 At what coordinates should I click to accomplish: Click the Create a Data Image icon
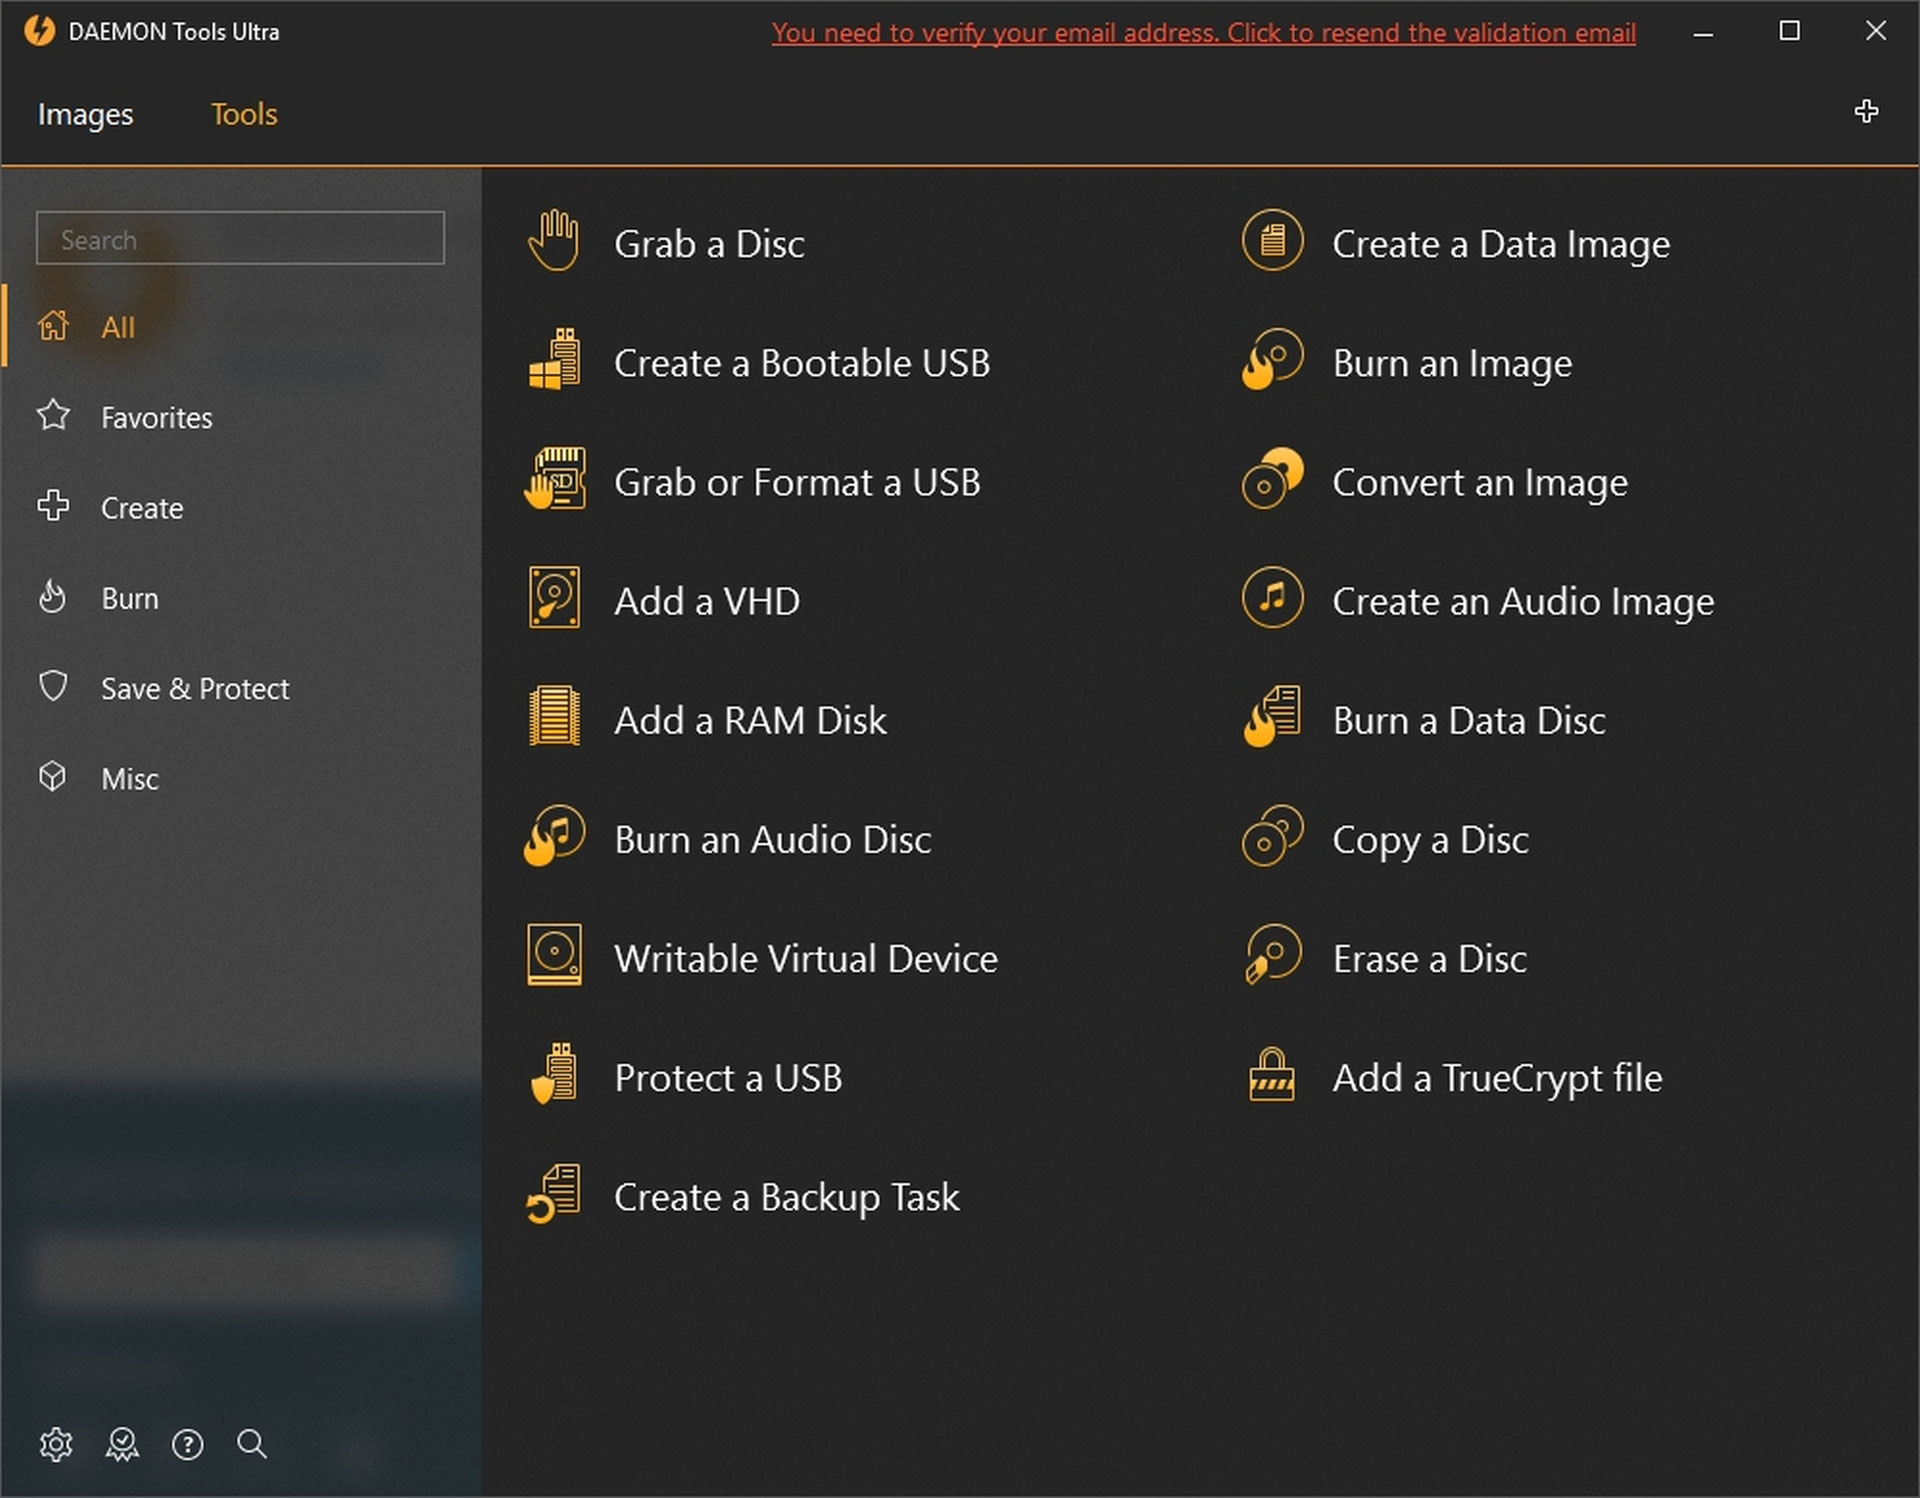(1272, 241)
